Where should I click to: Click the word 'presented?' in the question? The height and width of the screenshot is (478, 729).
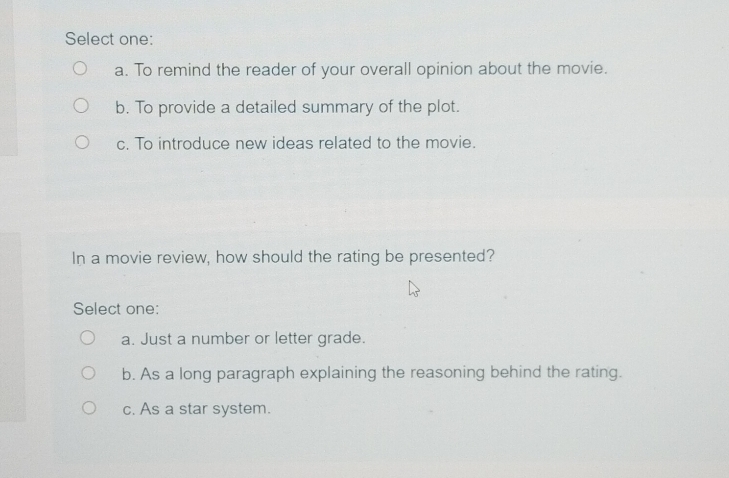tap(454, 257)
